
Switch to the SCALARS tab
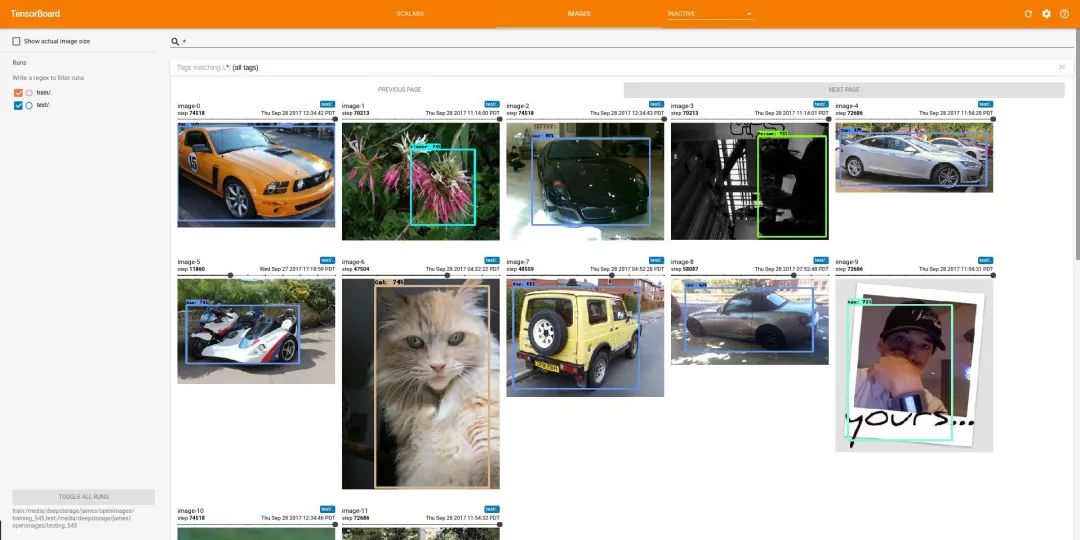pyautogui.click(x=410, y=14)
